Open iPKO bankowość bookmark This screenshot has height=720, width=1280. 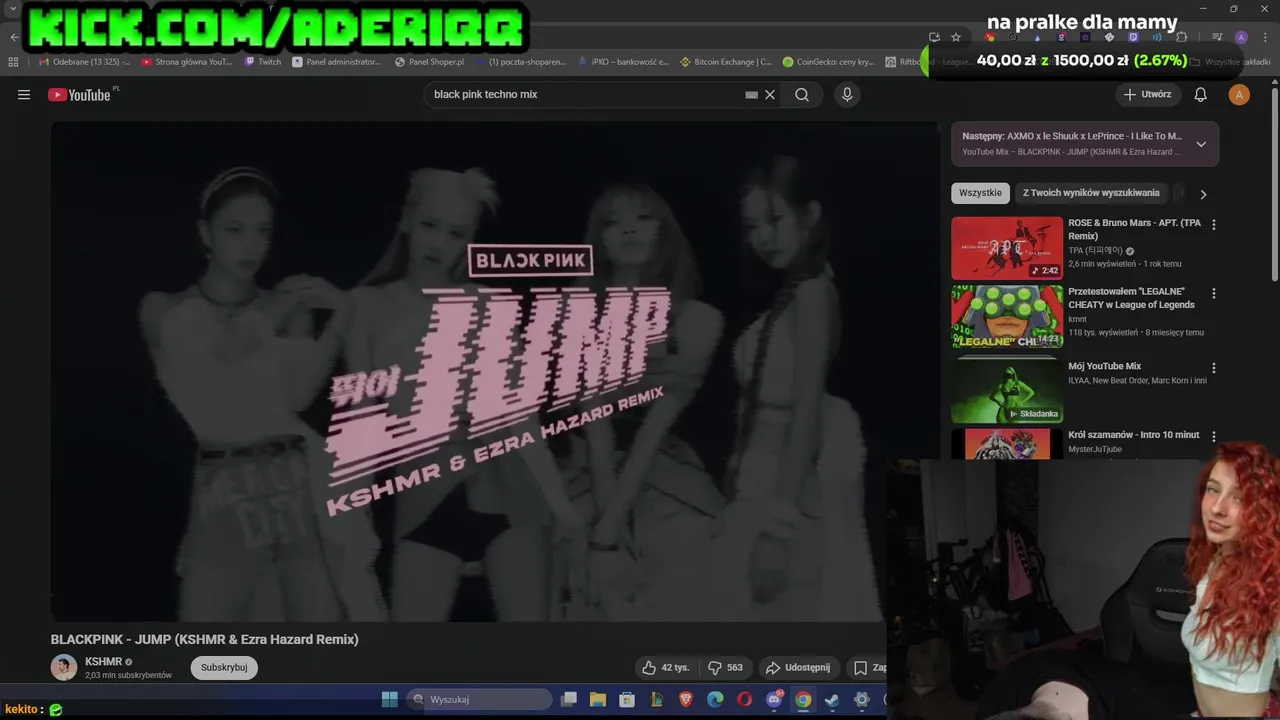[622, 62]
